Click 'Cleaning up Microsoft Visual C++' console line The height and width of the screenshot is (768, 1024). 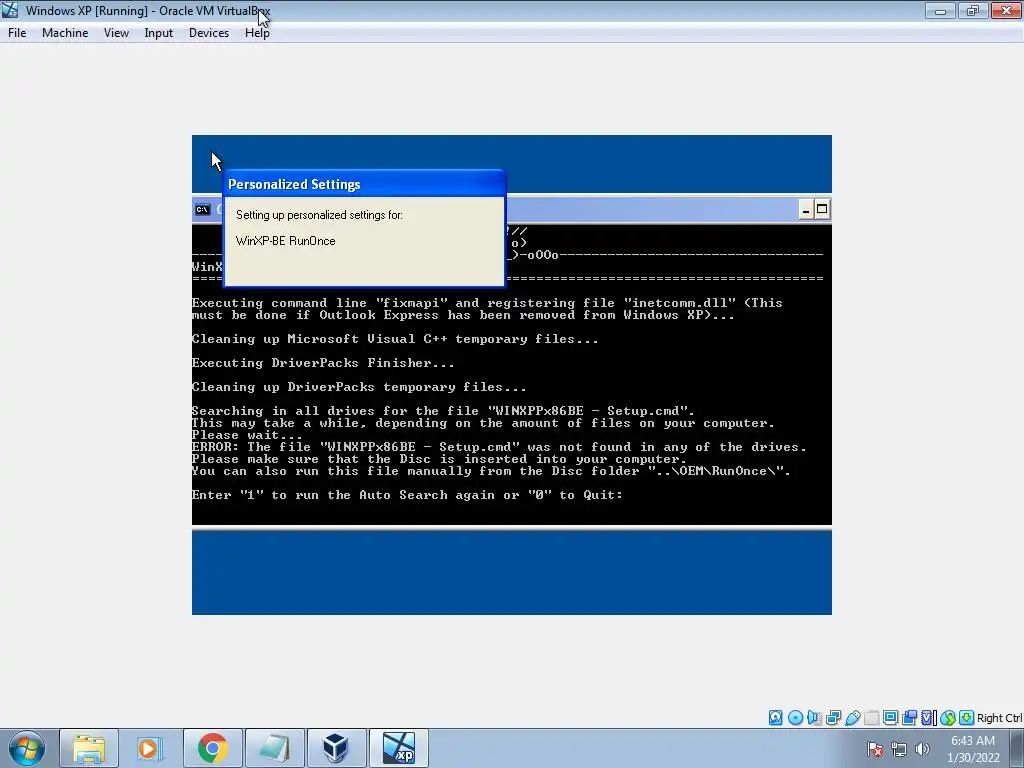(395, 339)
